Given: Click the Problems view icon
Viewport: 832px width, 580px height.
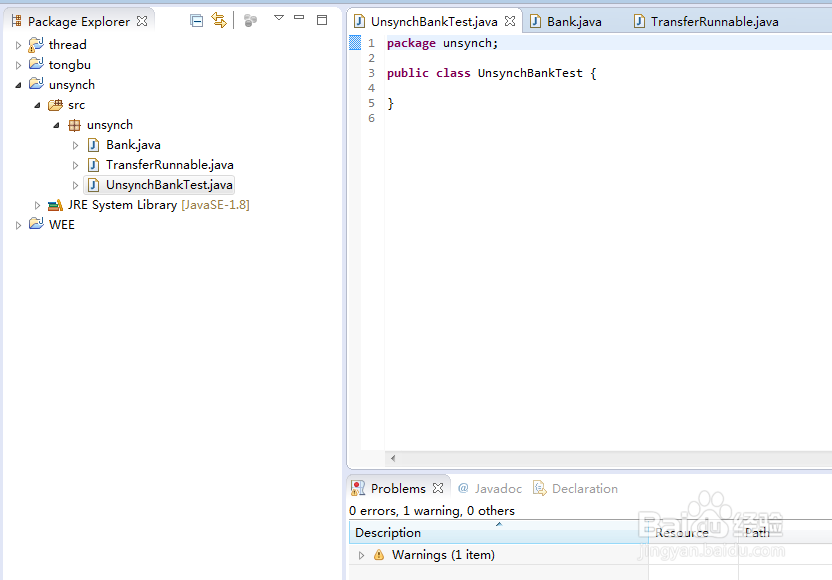Looking at the screenshot, I should [358, 488].
